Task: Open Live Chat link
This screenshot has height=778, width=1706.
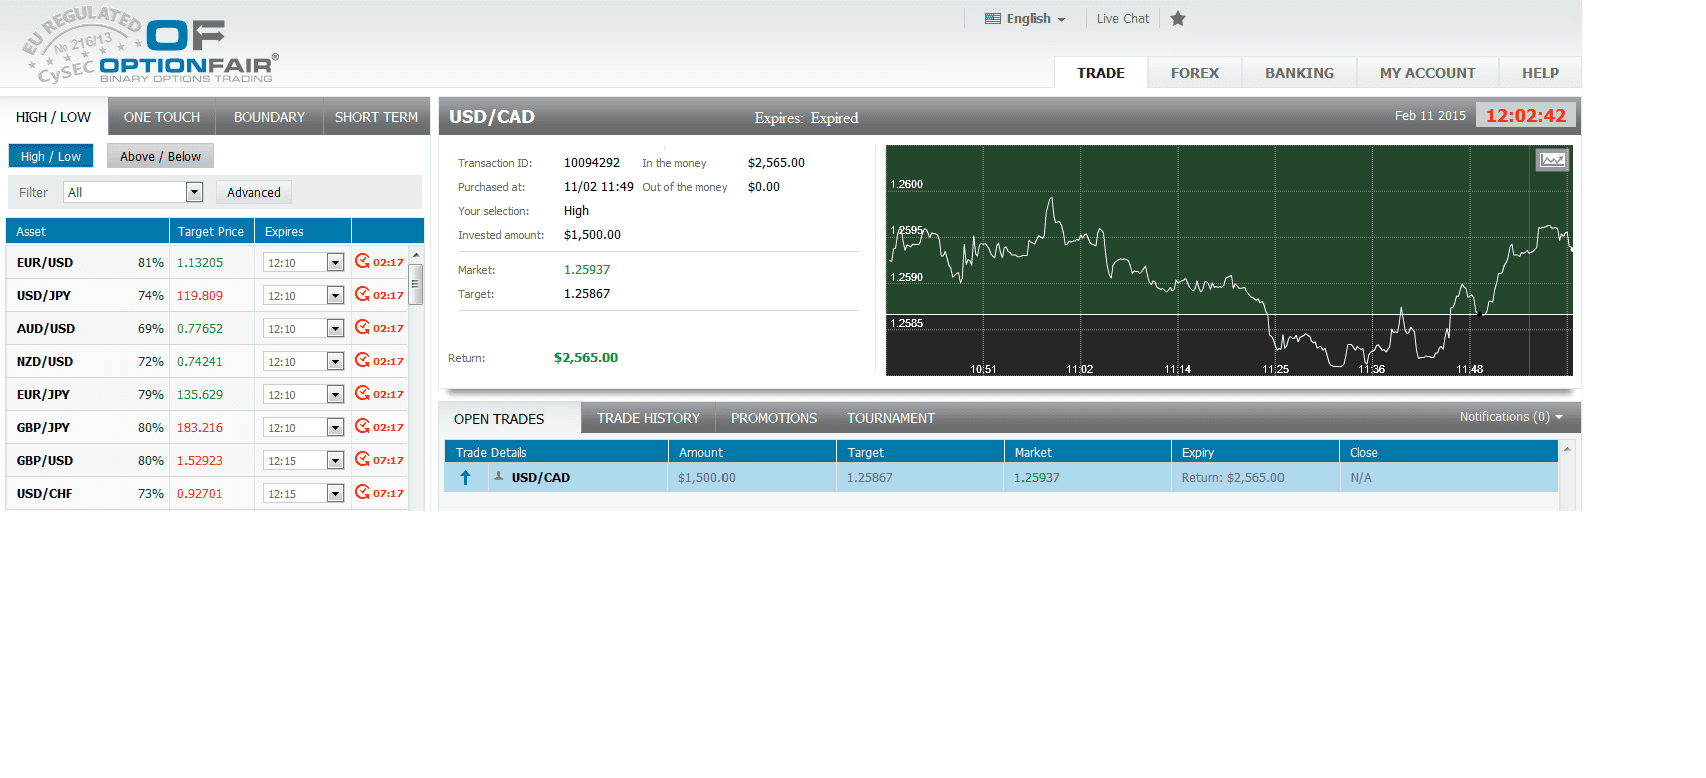Action: [1122, 19]
